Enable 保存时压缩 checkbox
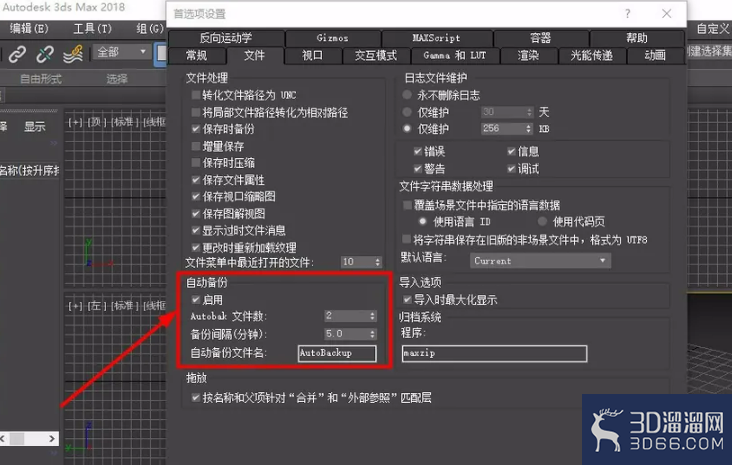732x465 pixels. tap(196, 162)
